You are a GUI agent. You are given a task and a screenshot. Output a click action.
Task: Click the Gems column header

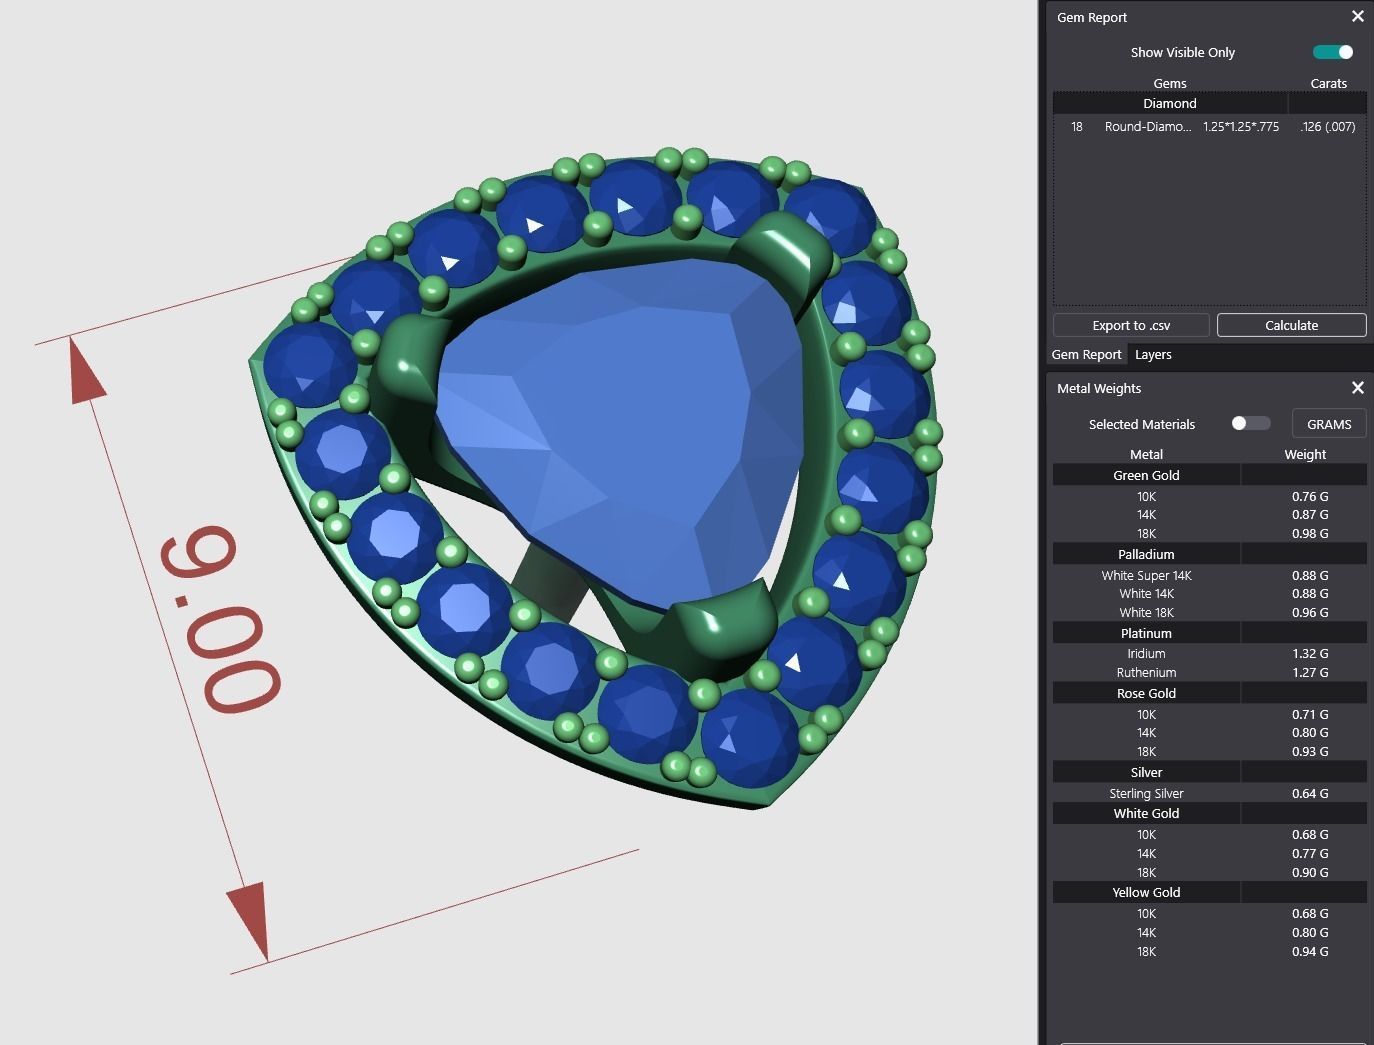pos(1170,83)
